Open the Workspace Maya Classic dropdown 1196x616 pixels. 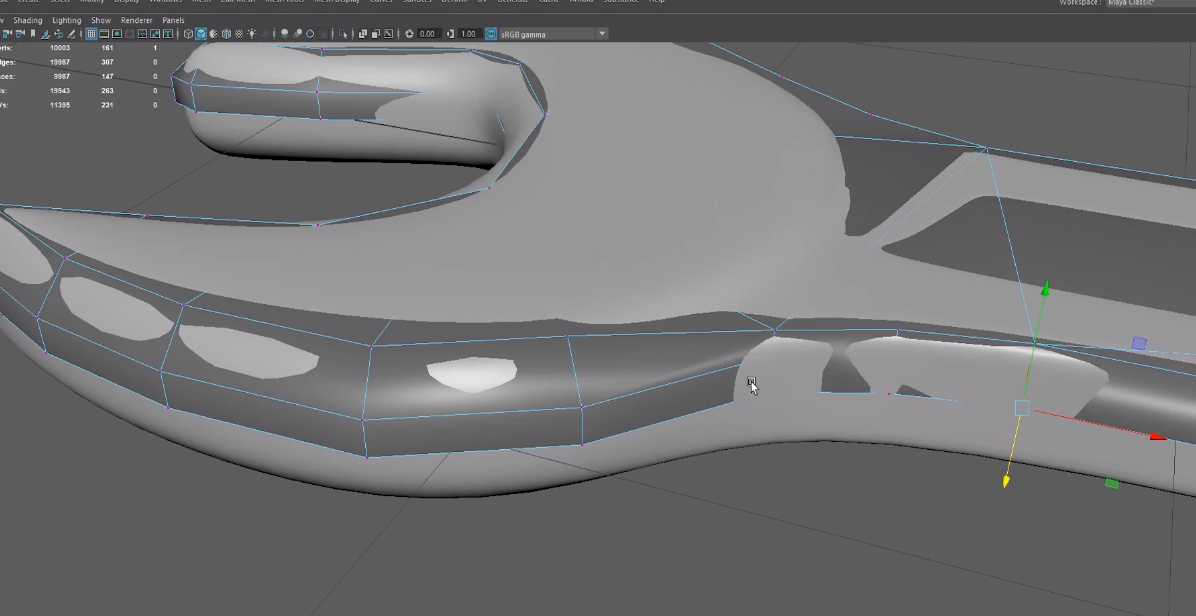[x=1150, y=3]
